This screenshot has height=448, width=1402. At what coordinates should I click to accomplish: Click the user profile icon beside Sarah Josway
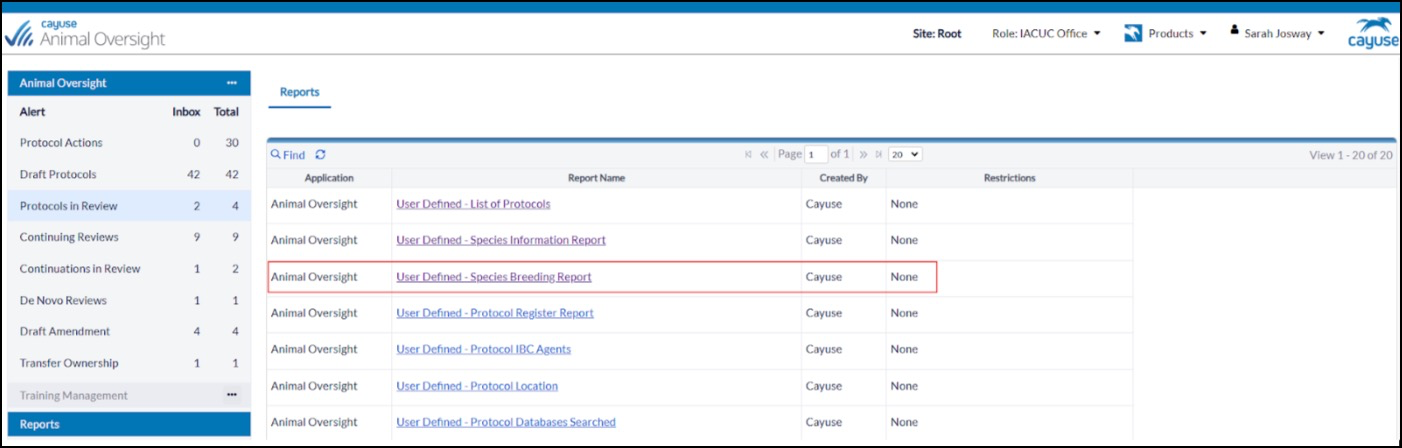pyautogui.click(x=1235, y=32)
